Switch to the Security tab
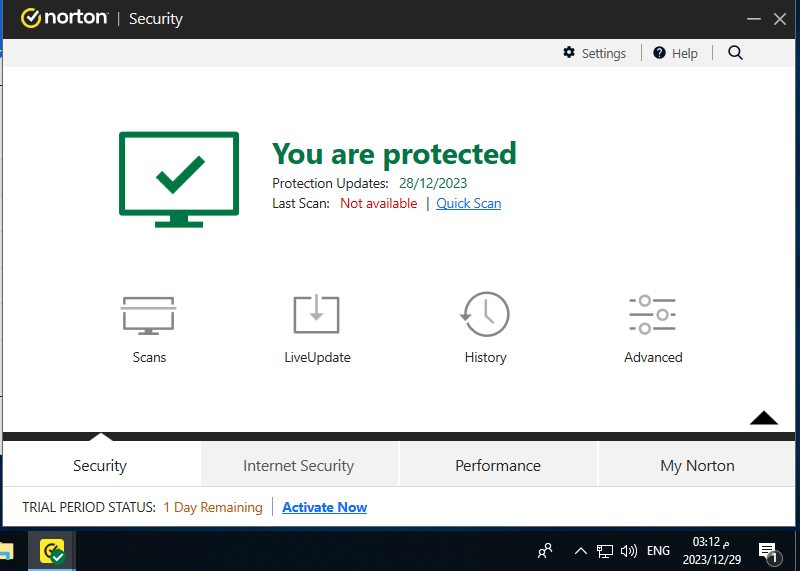 click(100, 465)
